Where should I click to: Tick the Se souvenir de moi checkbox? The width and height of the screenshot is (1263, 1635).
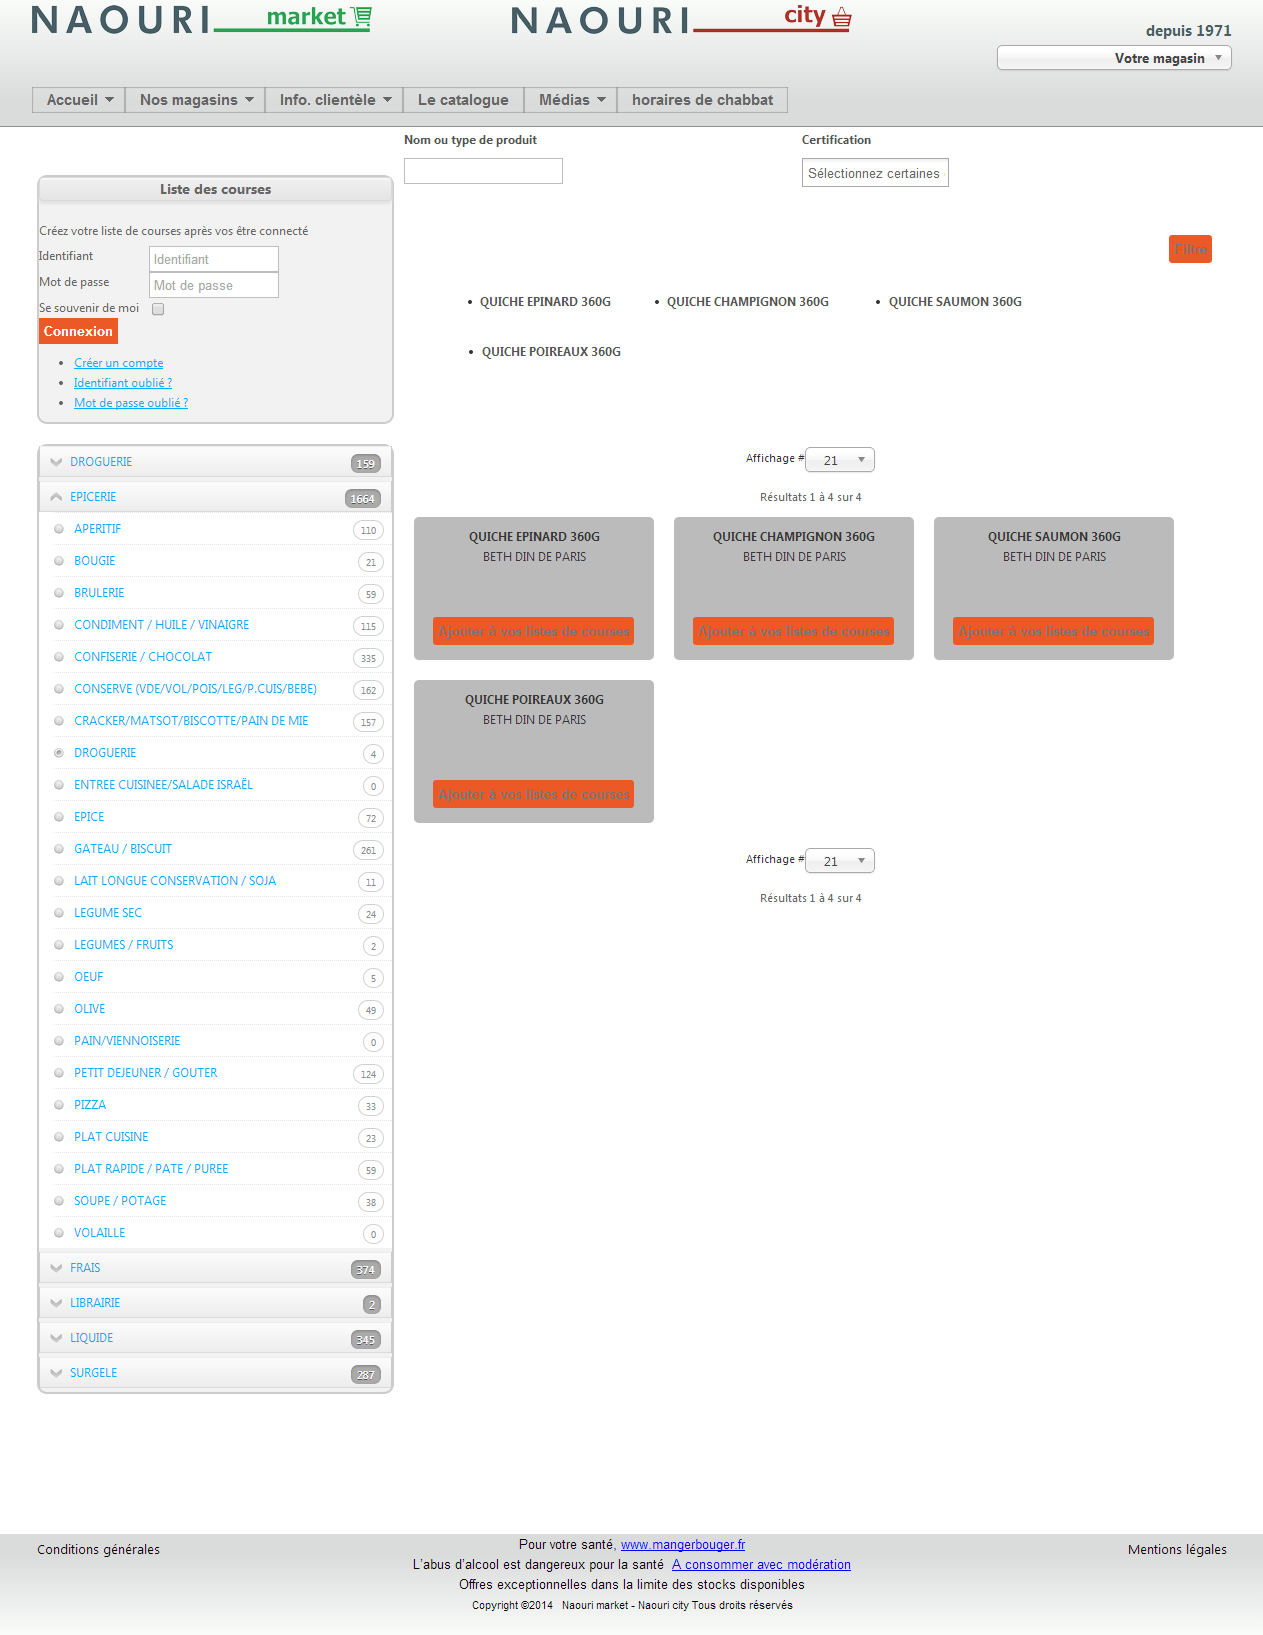click(x=158, y=309)
